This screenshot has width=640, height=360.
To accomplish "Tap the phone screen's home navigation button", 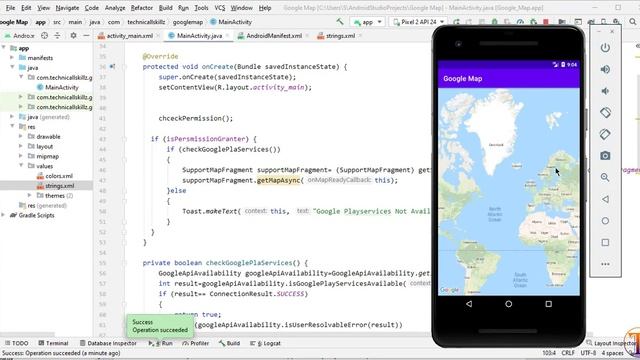I will click(509, 304).
